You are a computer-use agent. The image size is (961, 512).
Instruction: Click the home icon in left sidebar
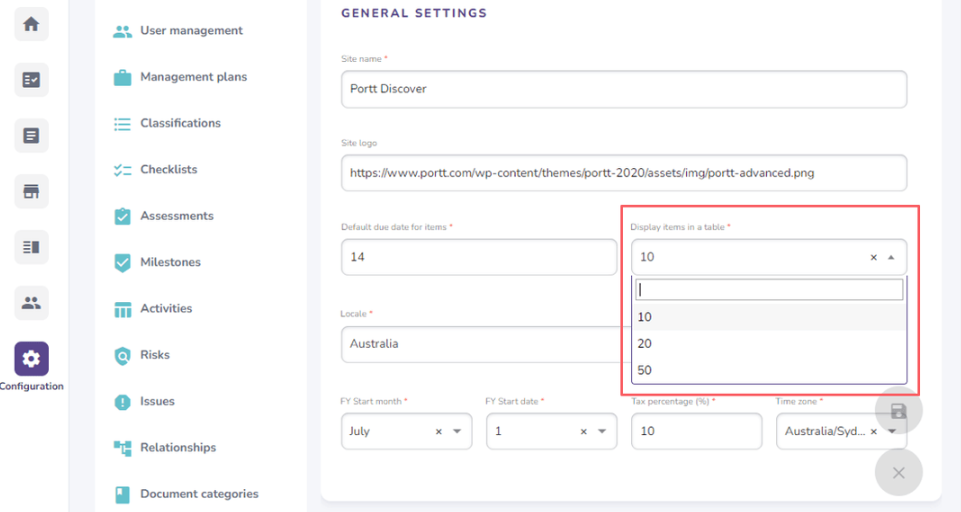(x=31, y=24)
